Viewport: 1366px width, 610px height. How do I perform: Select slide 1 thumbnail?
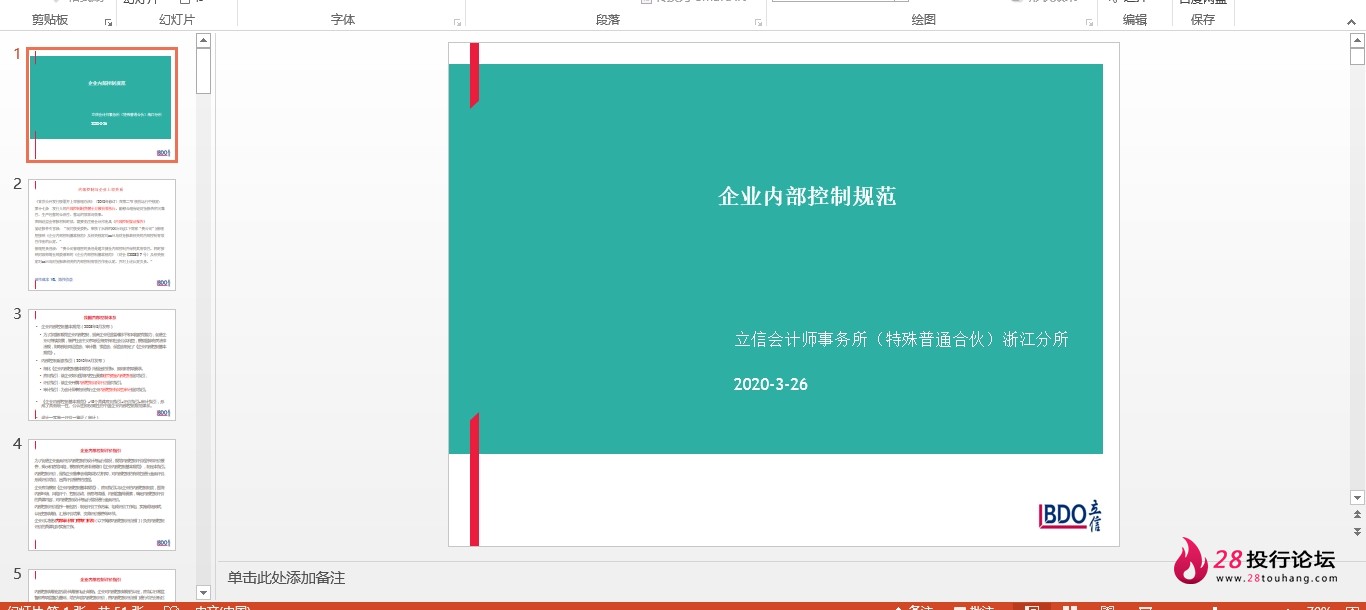click(x=102, y=104)
